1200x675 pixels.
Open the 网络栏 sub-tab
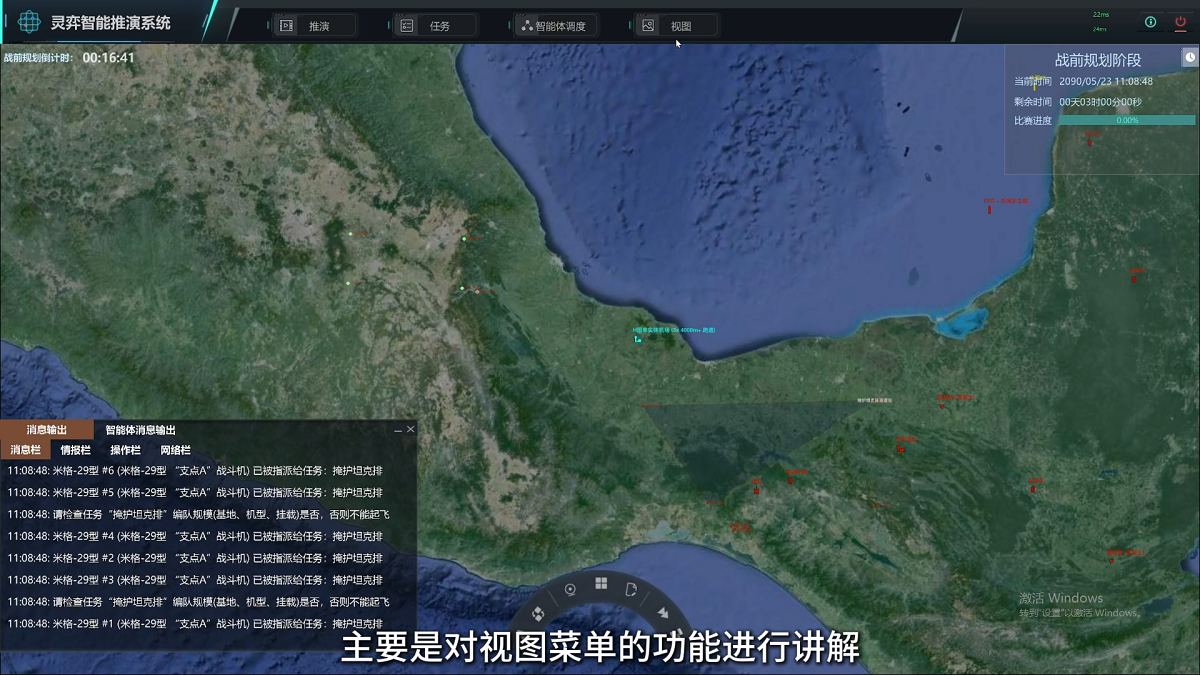(175, 450)
